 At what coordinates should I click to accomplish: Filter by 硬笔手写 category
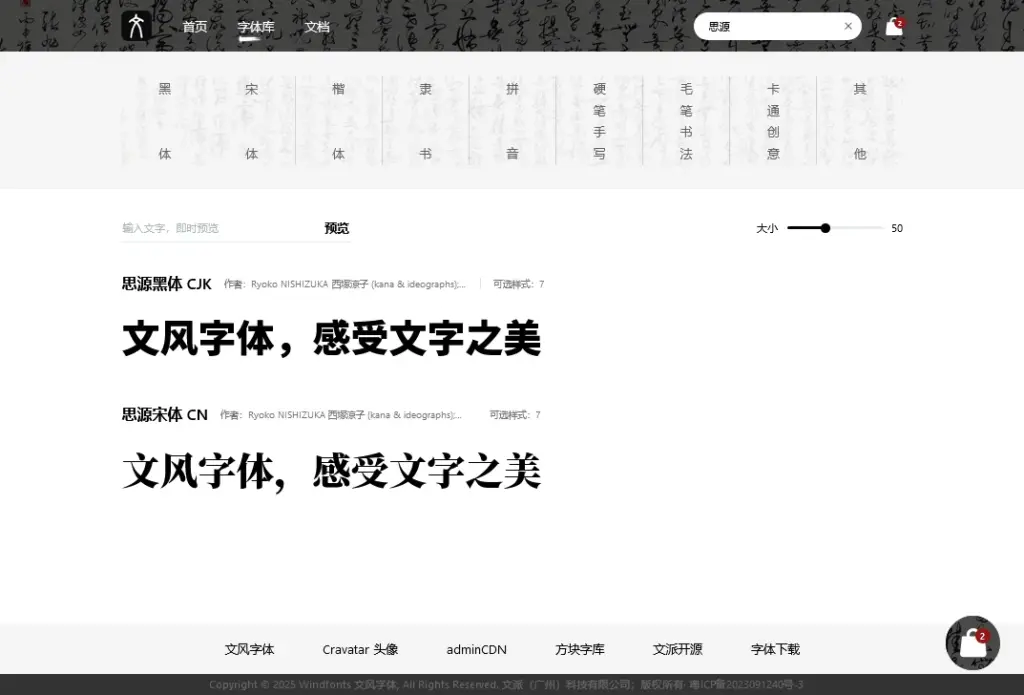(x=599, y=121)
